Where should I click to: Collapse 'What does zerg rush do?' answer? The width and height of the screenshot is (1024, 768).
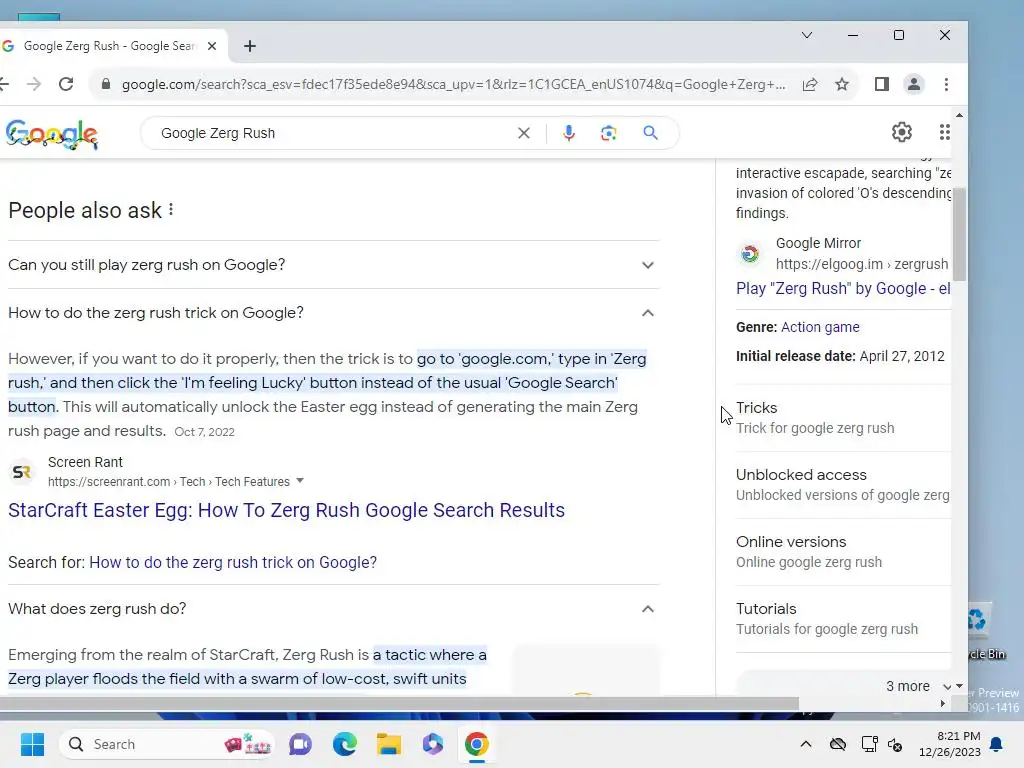pyautogui.click(x=334, y=609)
